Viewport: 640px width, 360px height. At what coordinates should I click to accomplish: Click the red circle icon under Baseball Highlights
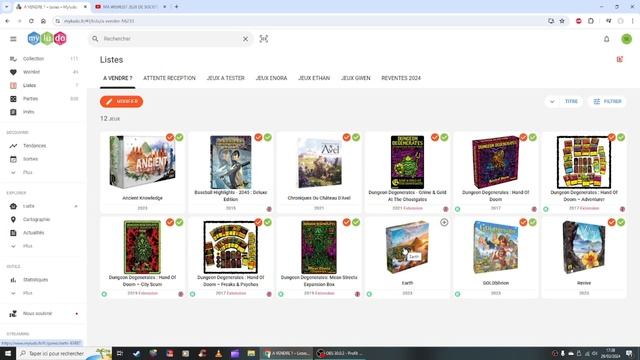point(269,209)
